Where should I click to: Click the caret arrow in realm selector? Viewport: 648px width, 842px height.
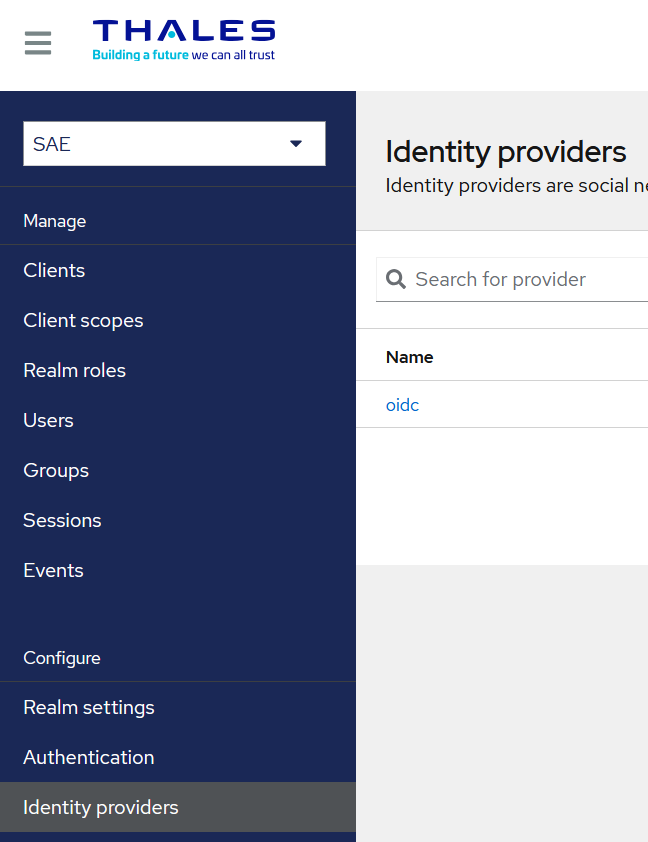pos(296,144)
